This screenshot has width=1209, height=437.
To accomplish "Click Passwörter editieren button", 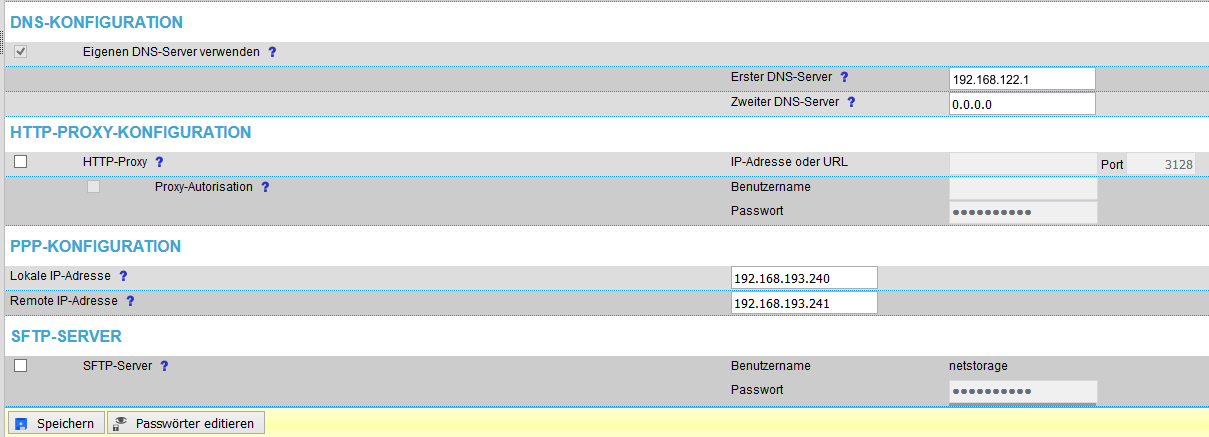I will click(186, 424).
